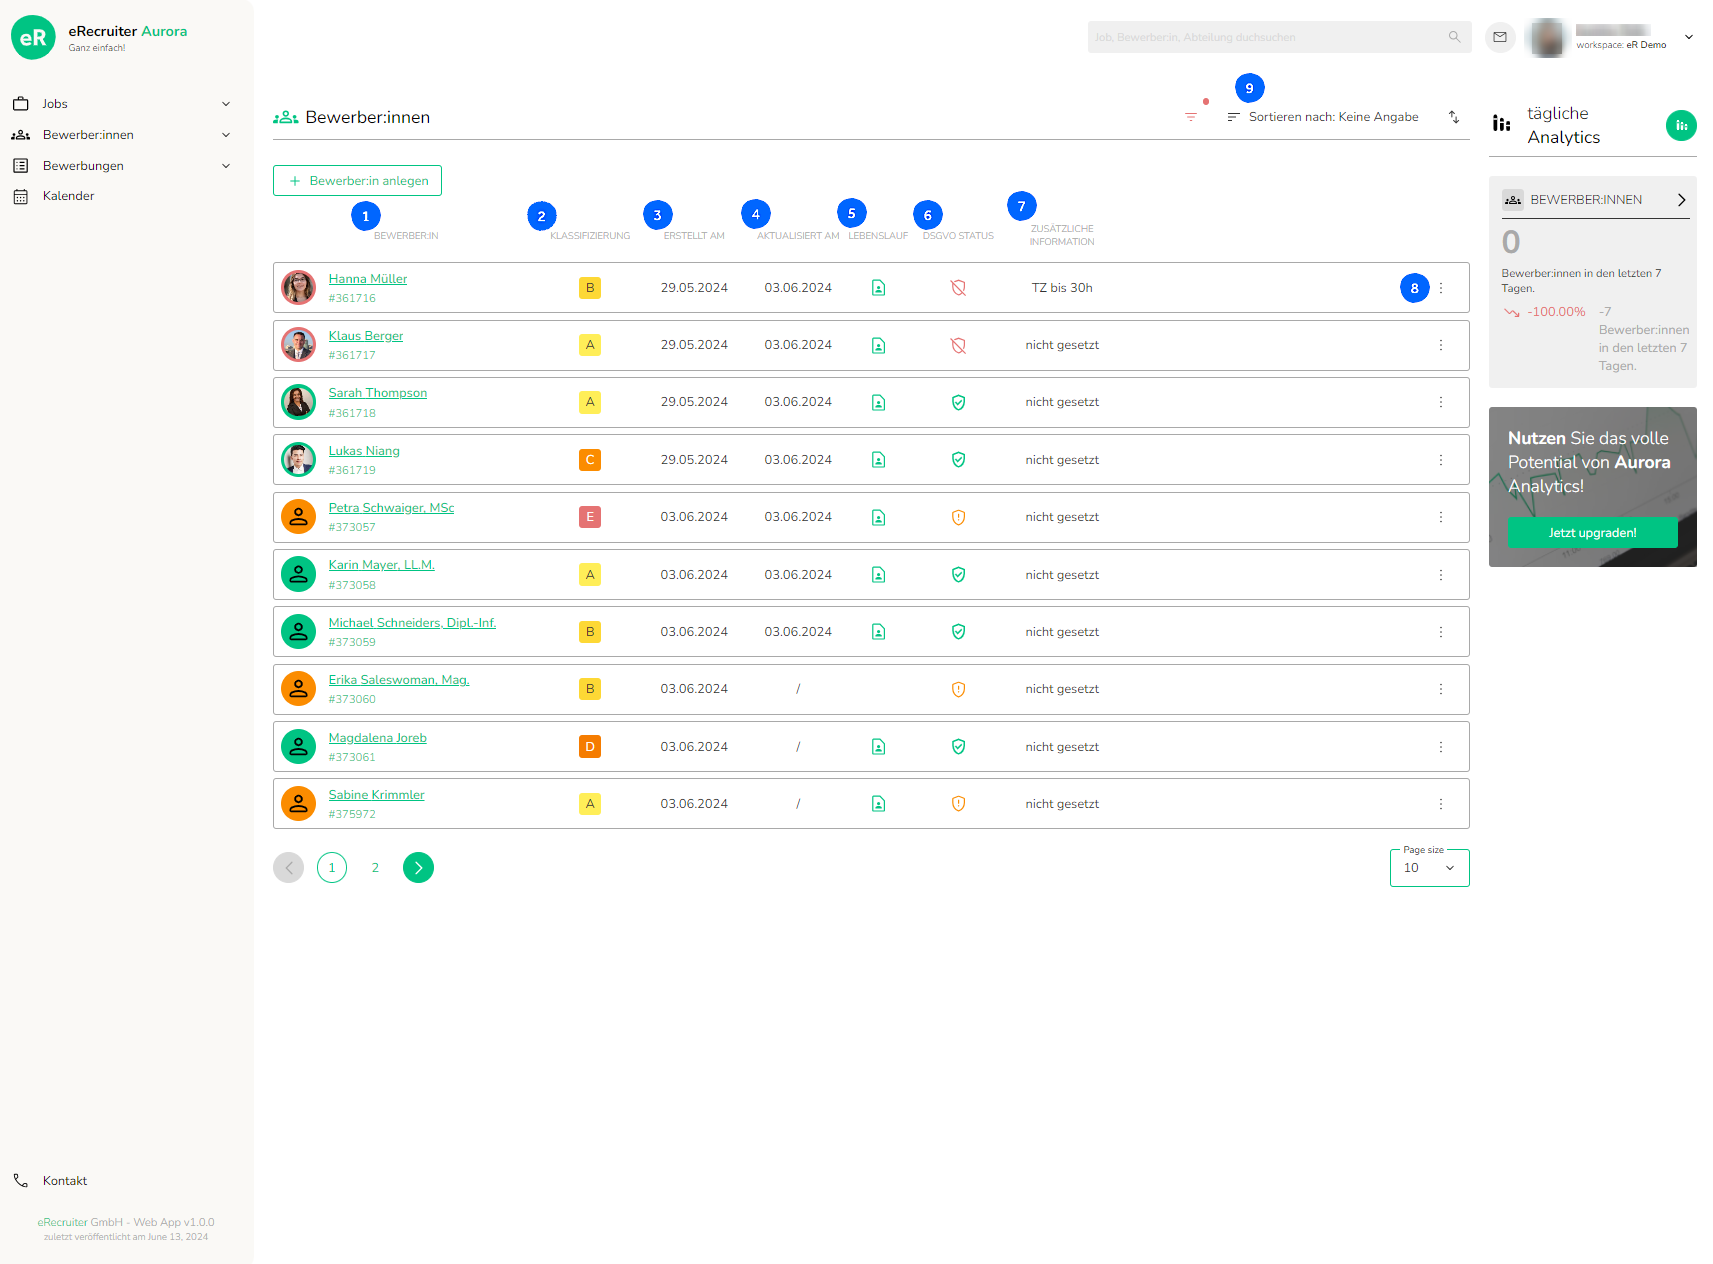Image resolution: width=1713 pixels, height=1264 pixels.
Task: Click TZ bis 30h information text
Action: [x=1062, y=288]
